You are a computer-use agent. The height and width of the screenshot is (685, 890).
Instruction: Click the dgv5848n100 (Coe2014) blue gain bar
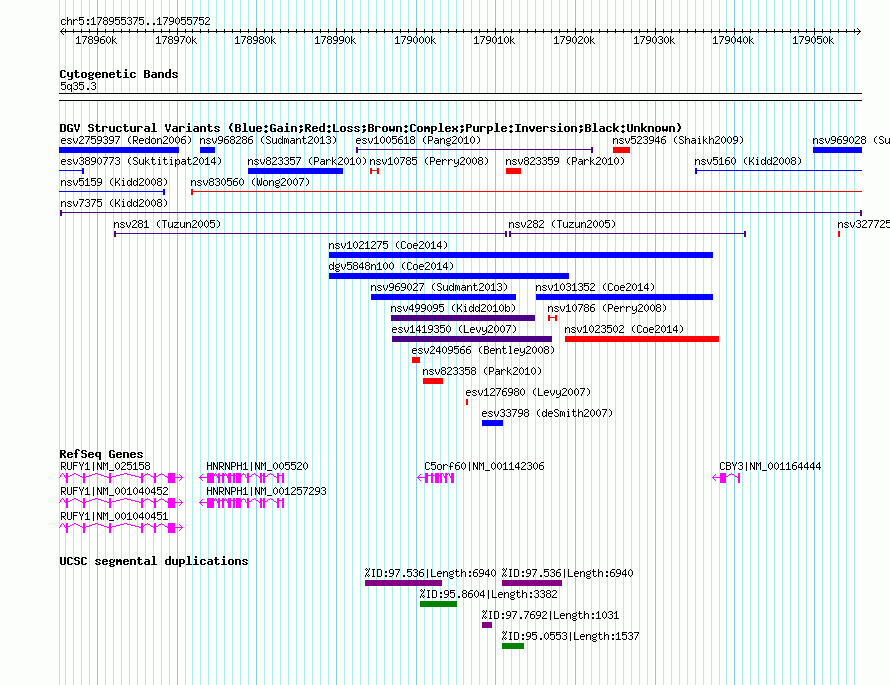click(448, 276)
